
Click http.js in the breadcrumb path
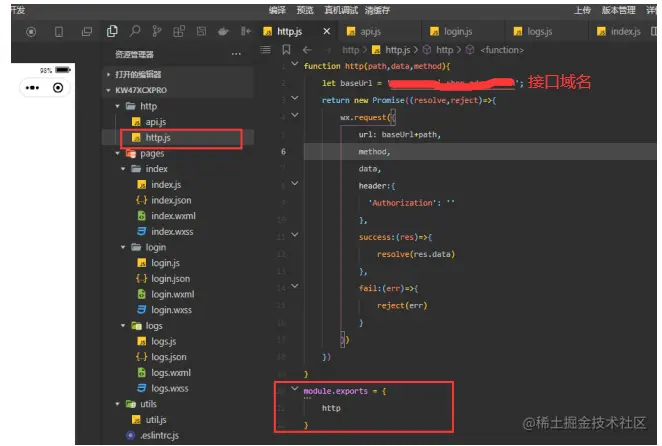(397, 50)
